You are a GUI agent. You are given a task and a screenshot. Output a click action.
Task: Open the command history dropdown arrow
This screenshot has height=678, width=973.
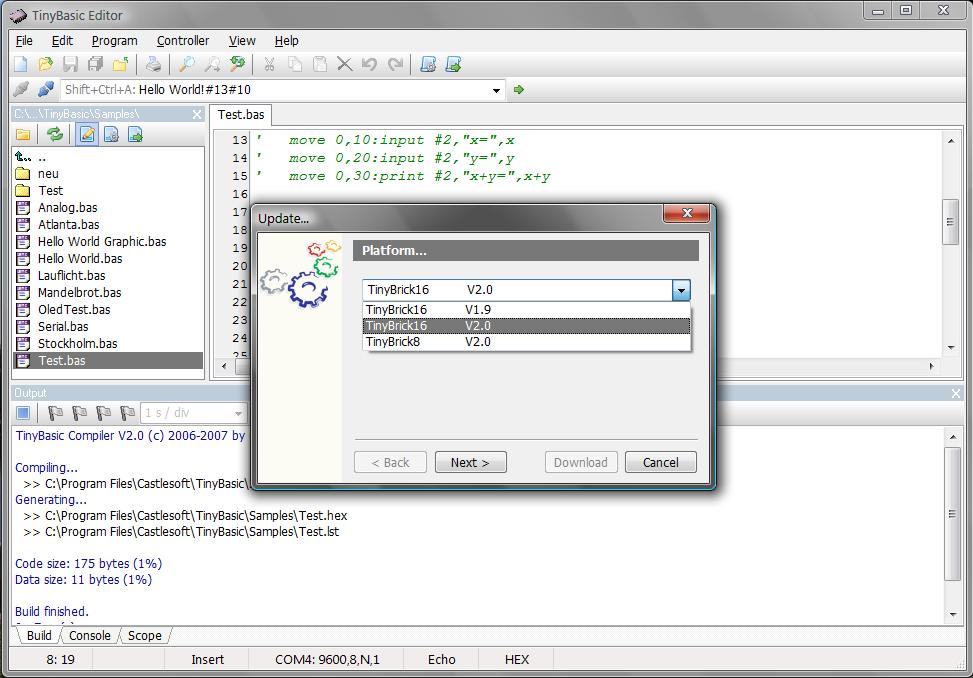tap(496, 90)
